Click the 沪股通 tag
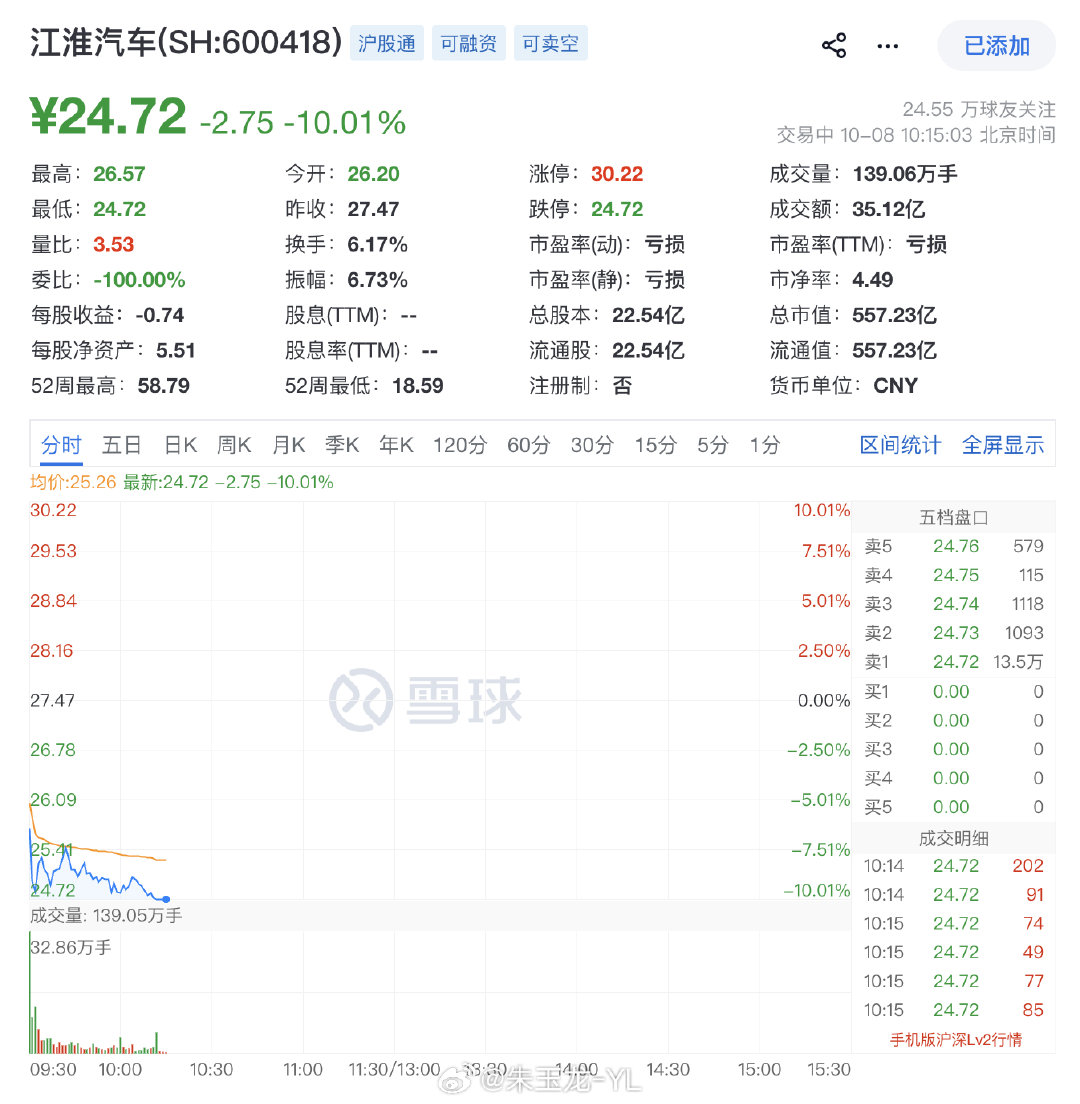The image size is (1080, 1104). [387, 44]
